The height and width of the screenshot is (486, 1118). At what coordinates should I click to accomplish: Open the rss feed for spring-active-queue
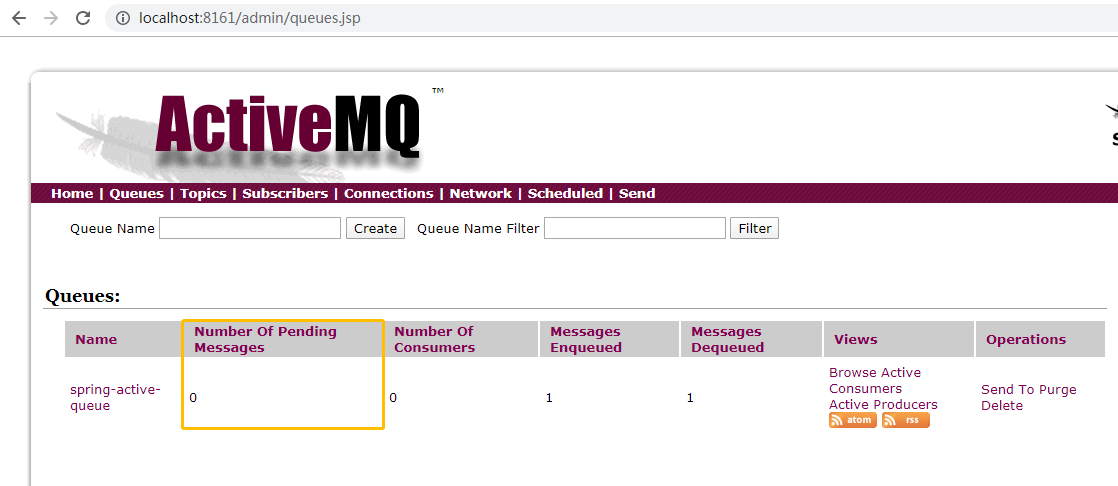(906, 420)
